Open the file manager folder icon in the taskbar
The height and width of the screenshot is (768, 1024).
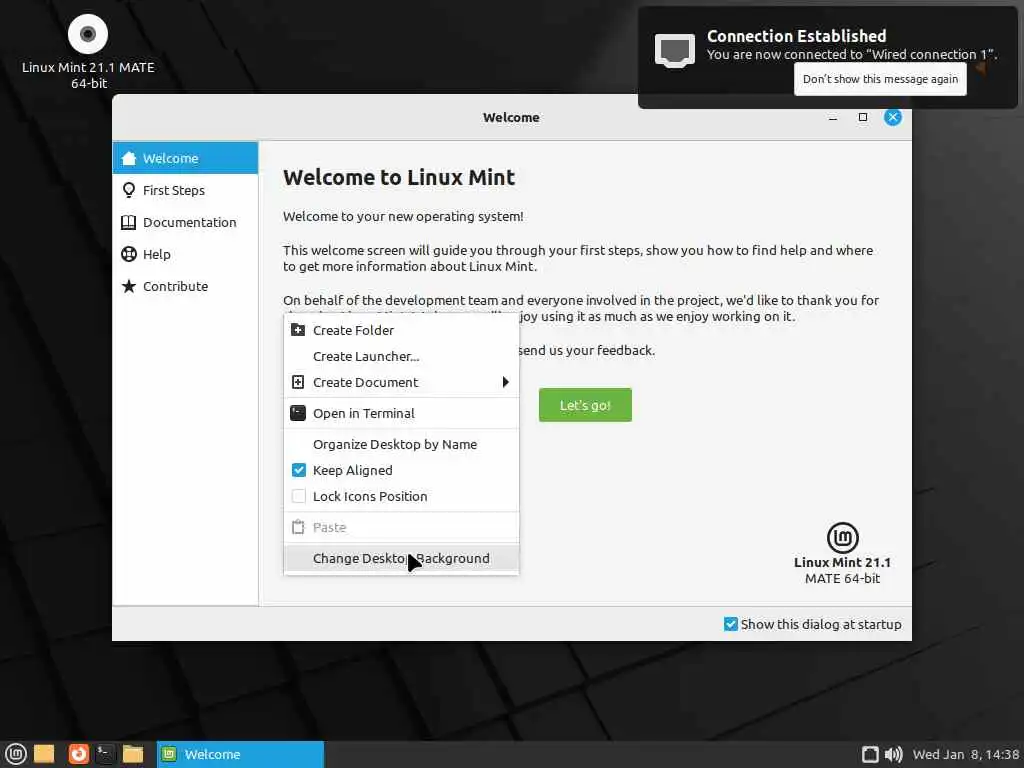(x=133, y=754)
